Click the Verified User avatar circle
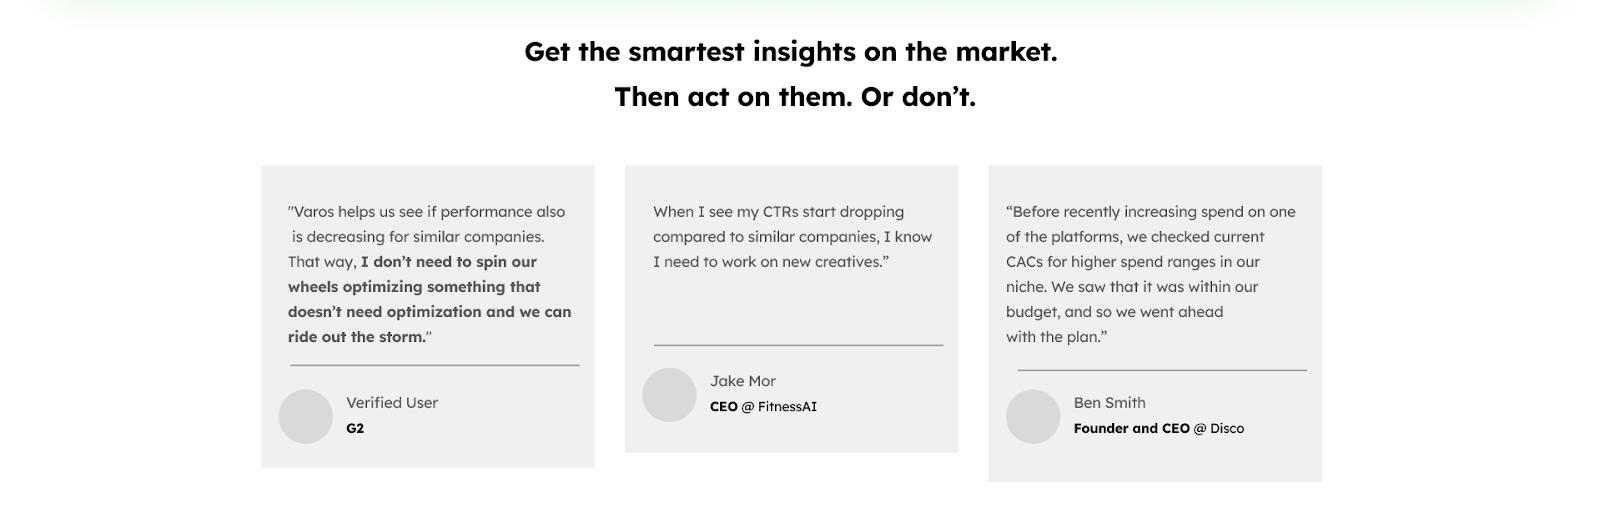The image size is (1600, 508). pos(305,416)
